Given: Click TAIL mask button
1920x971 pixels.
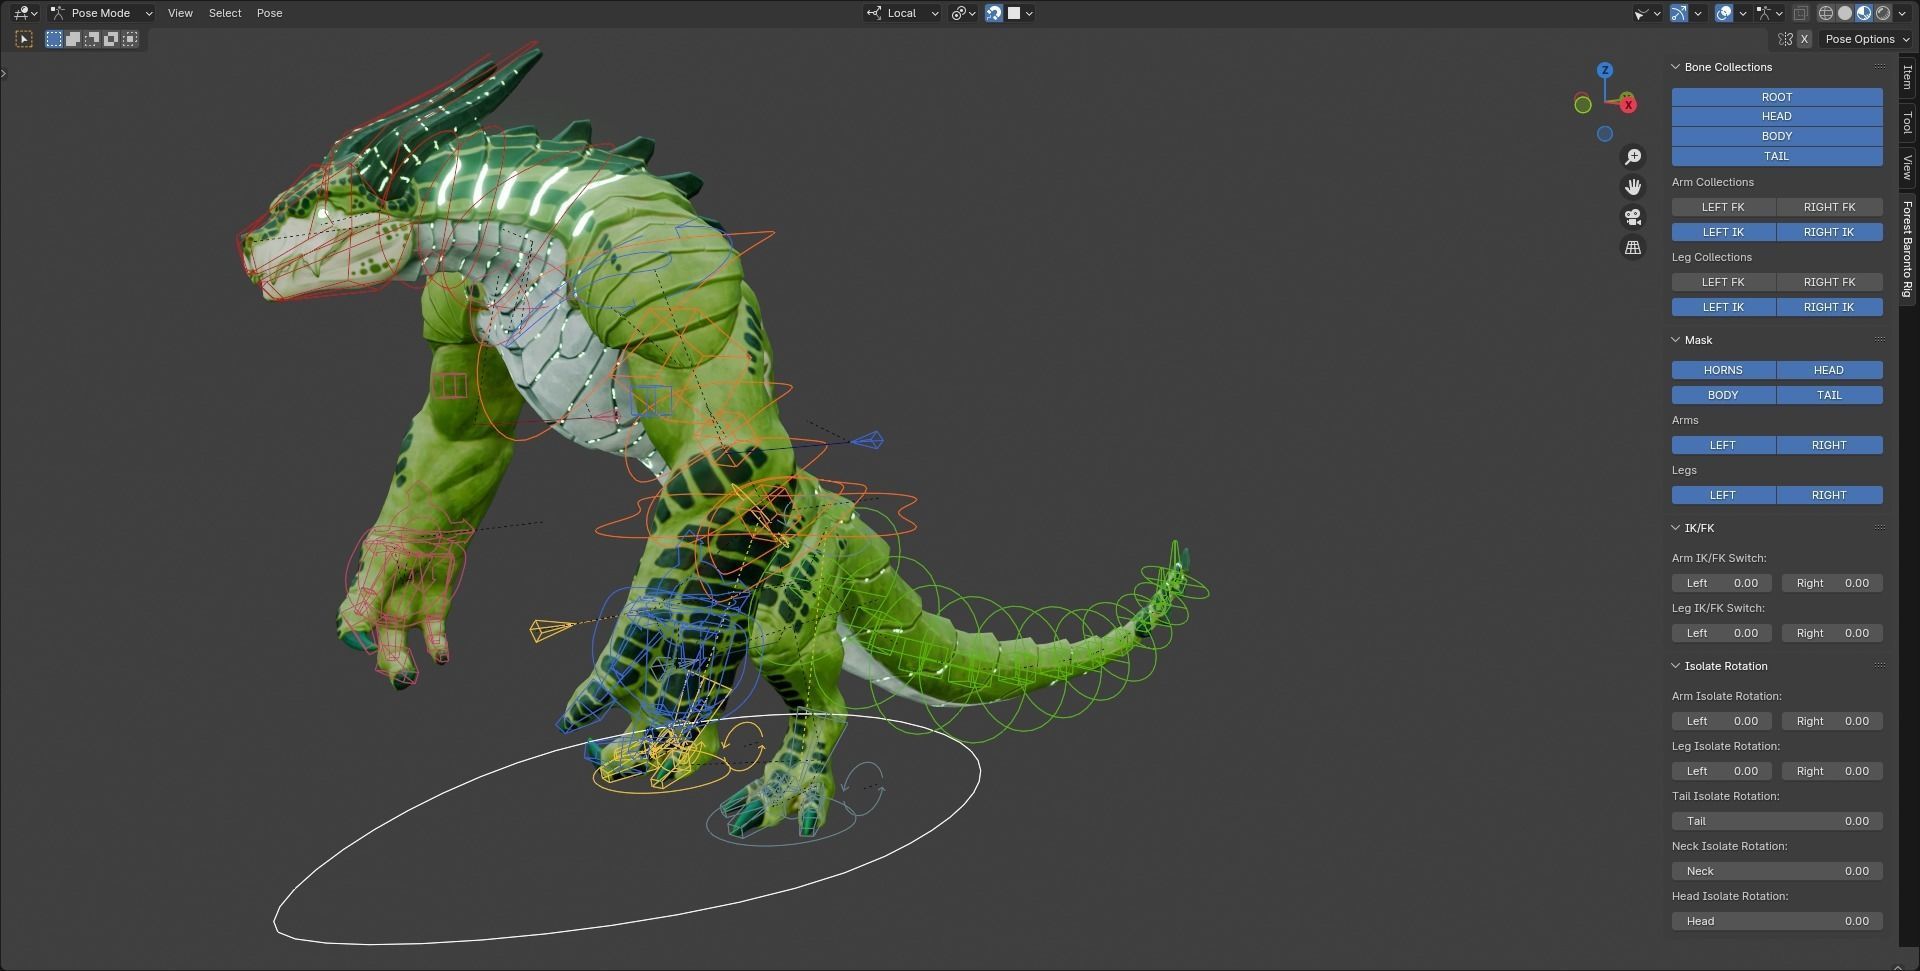Looking at the screenshot, I should coord(1829,395).
